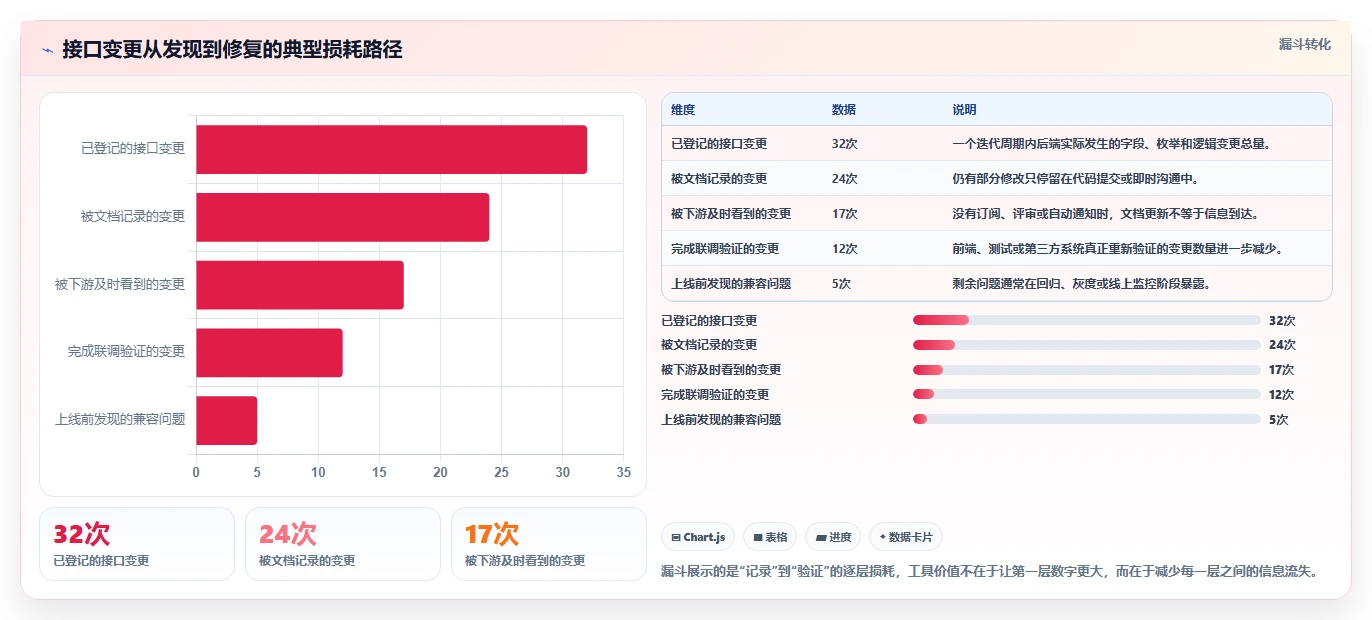Click the progress value 32次
The image size is (1372, 620).
tap(1282, 321)
